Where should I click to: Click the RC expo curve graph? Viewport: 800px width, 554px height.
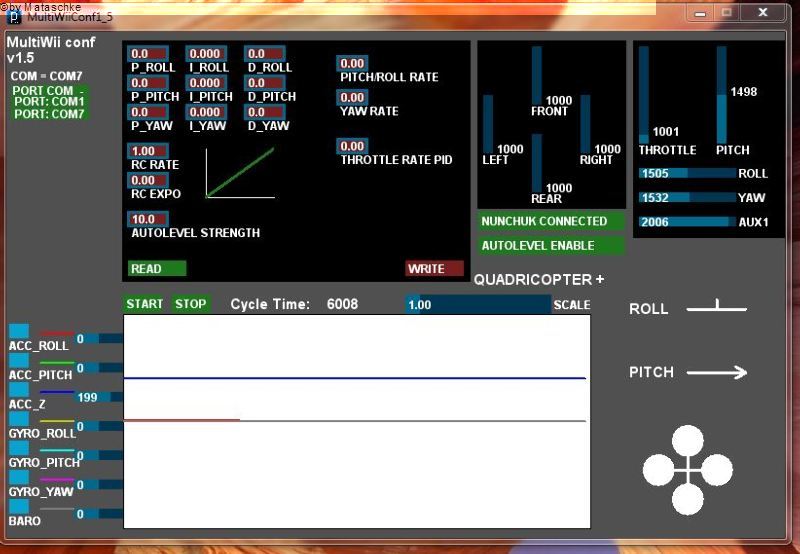(240, 173)
